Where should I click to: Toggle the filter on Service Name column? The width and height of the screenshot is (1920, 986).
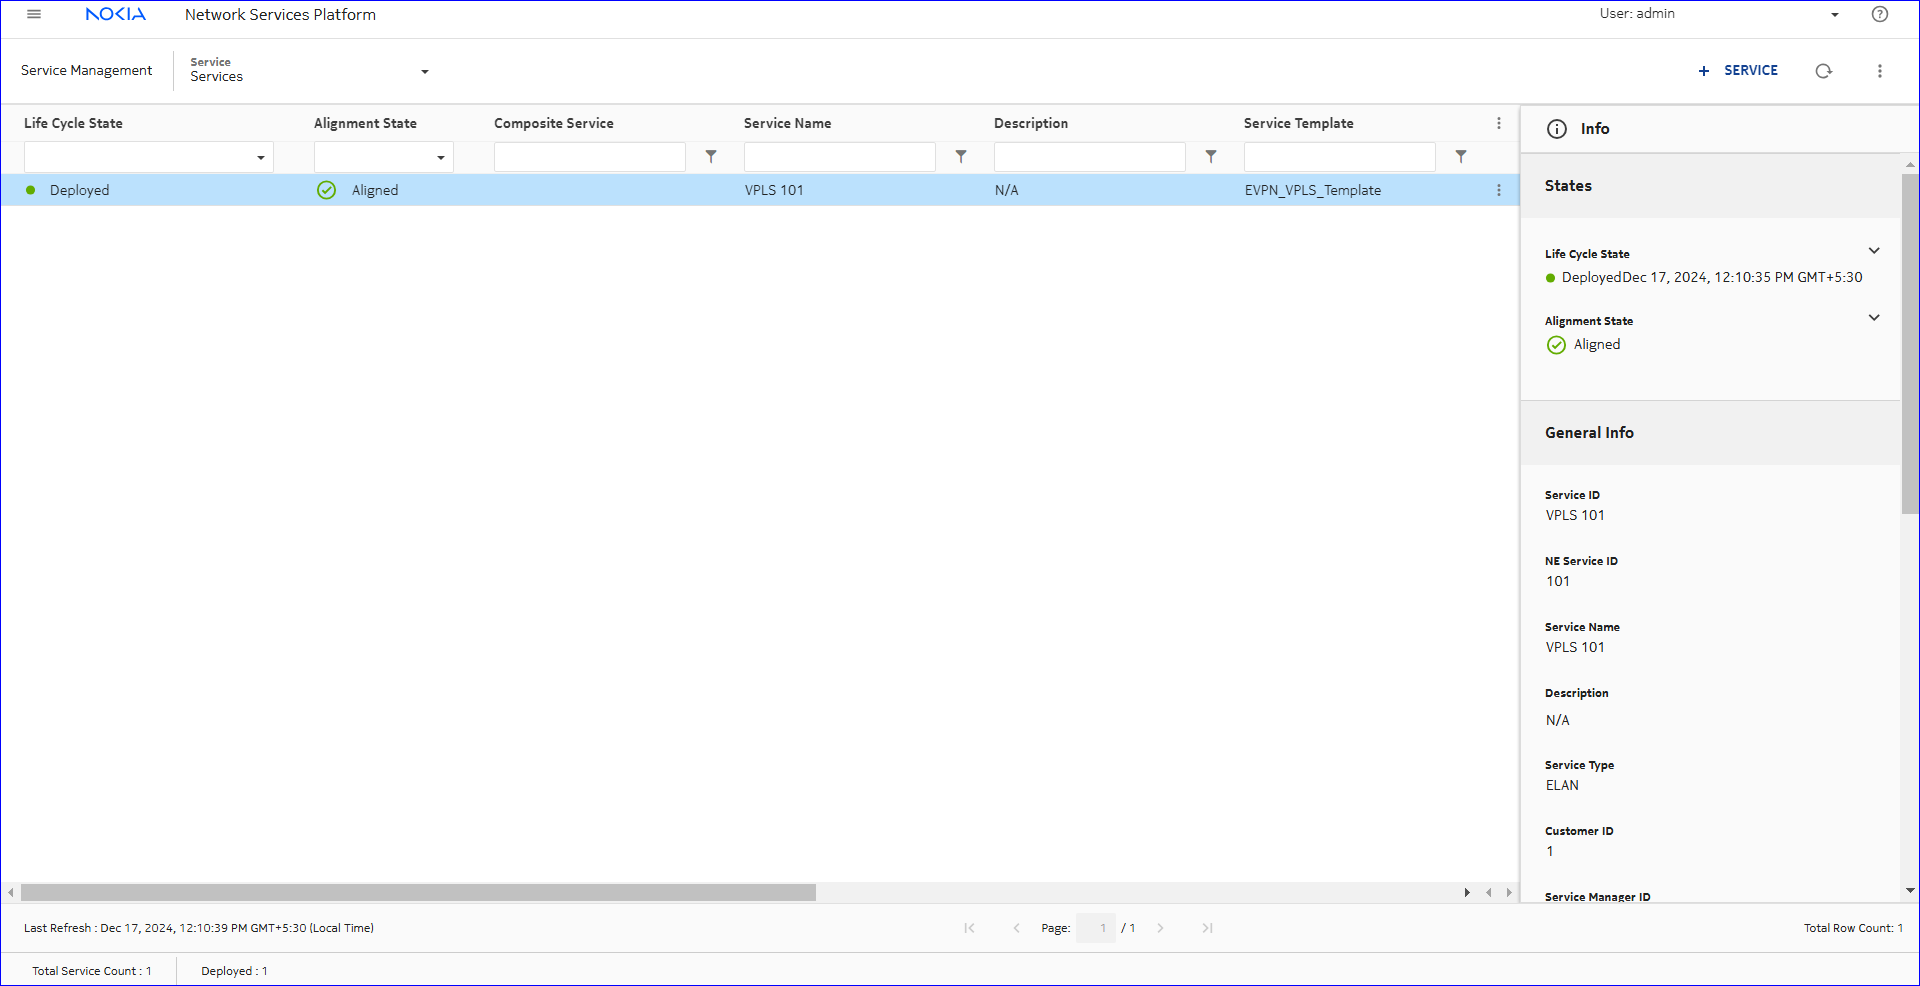[x=961, y=157]
